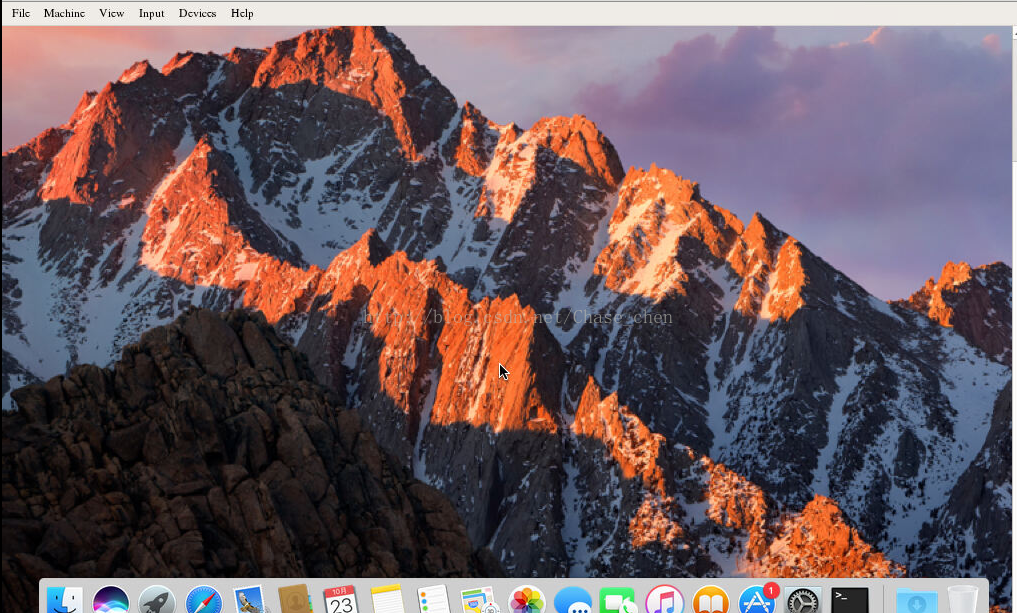Open the Help menu
The image size is (1017, 613).
(x=242, y=13)
